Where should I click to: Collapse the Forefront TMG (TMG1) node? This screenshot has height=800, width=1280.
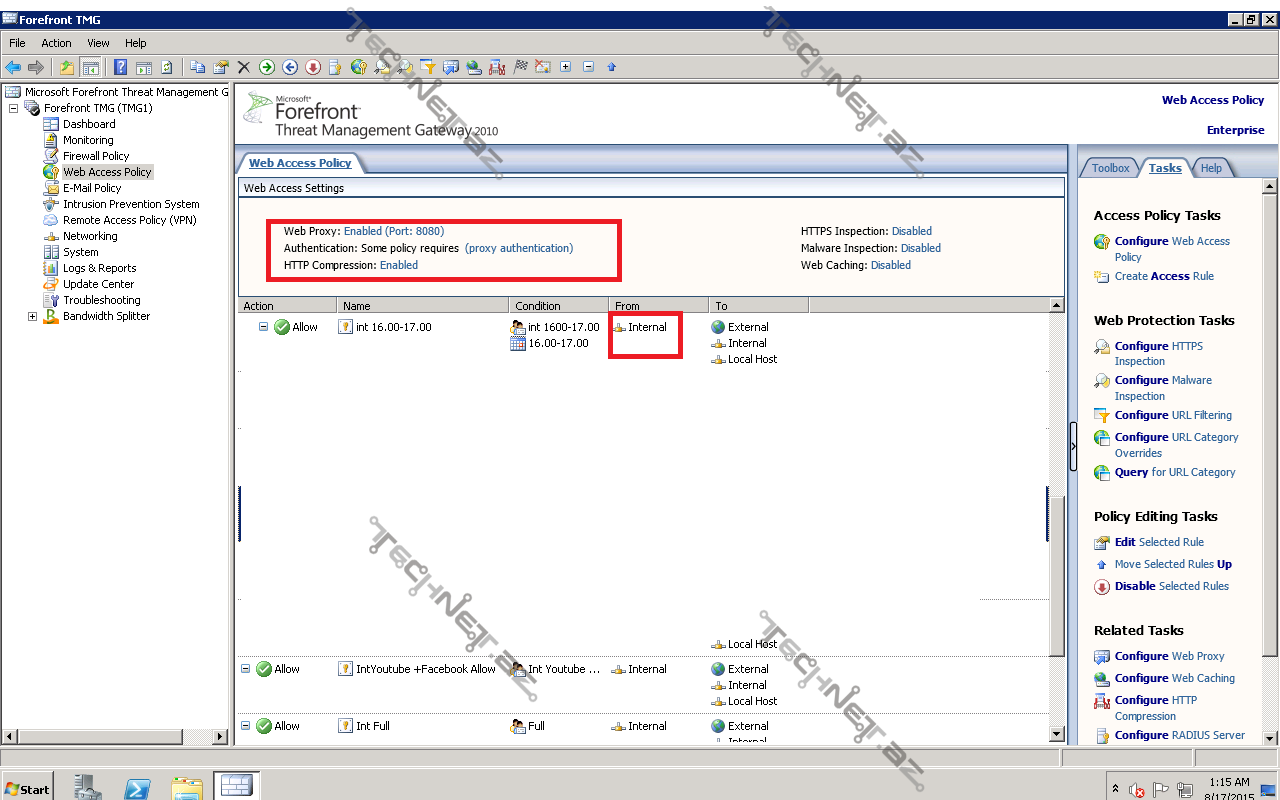pos(14,108)
